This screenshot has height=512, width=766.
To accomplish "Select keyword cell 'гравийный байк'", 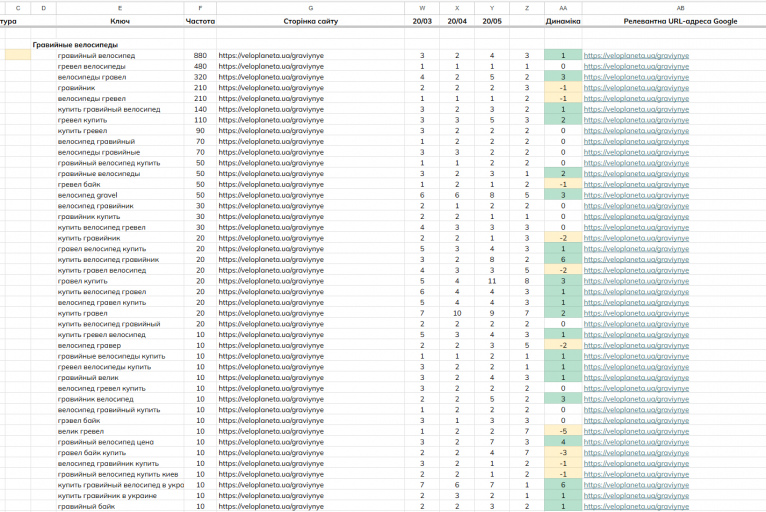I will 120,507.
